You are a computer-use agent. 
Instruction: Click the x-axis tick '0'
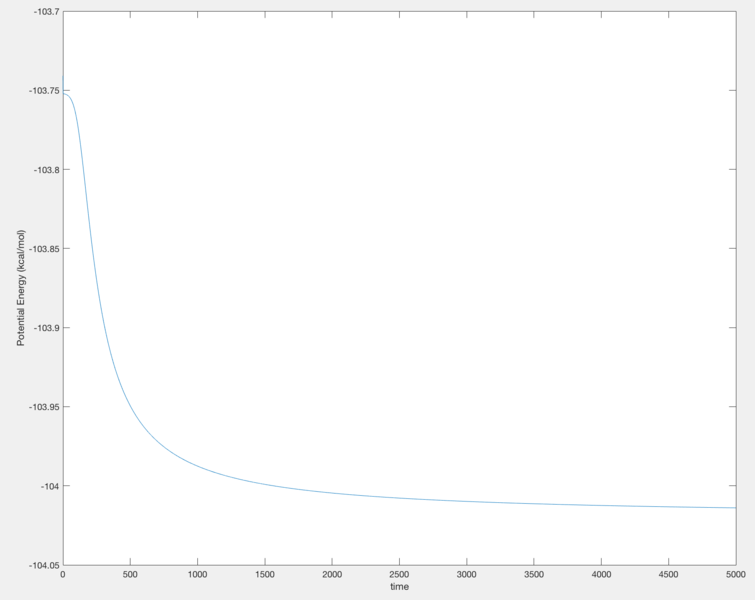pos(63,574)
